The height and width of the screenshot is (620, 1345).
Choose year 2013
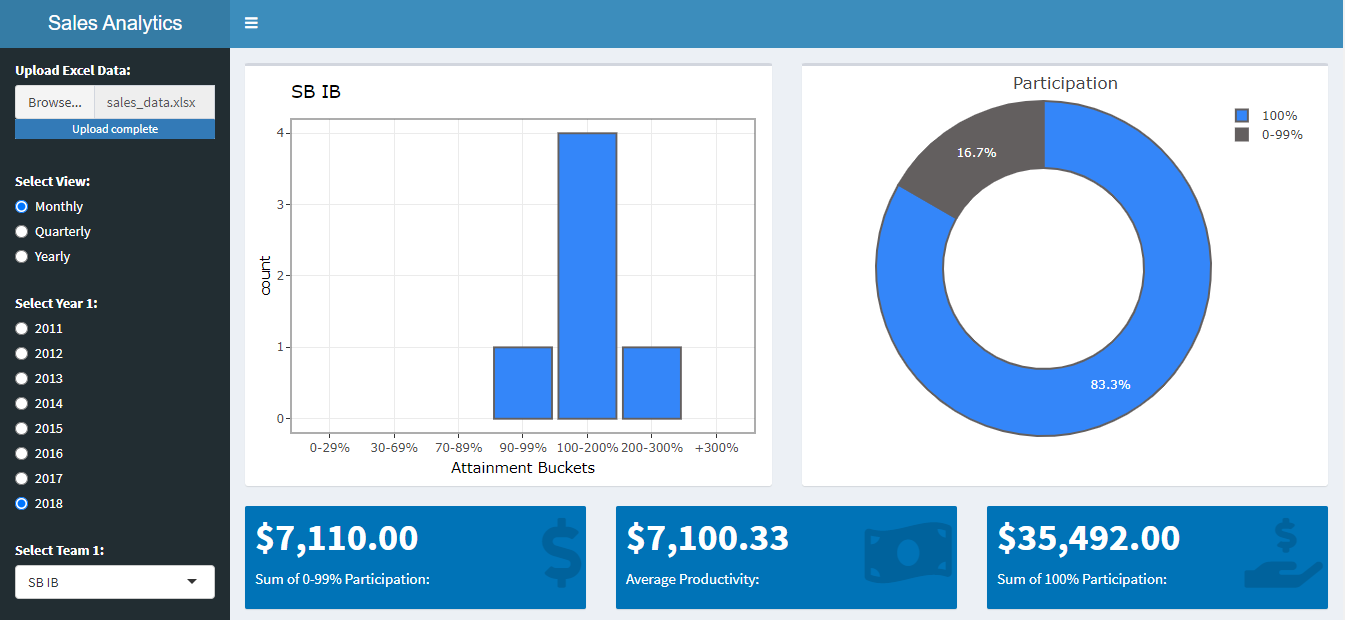(x=21, y=378)
